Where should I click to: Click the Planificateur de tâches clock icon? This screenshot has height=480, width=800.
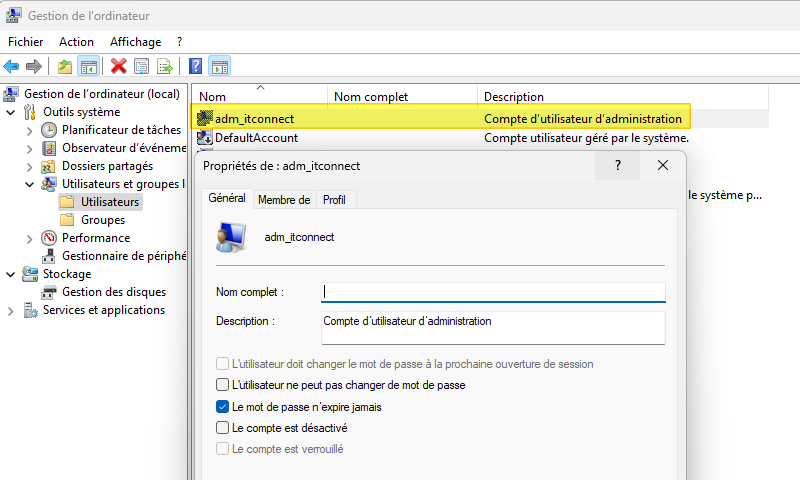click(x=49, y=130)
